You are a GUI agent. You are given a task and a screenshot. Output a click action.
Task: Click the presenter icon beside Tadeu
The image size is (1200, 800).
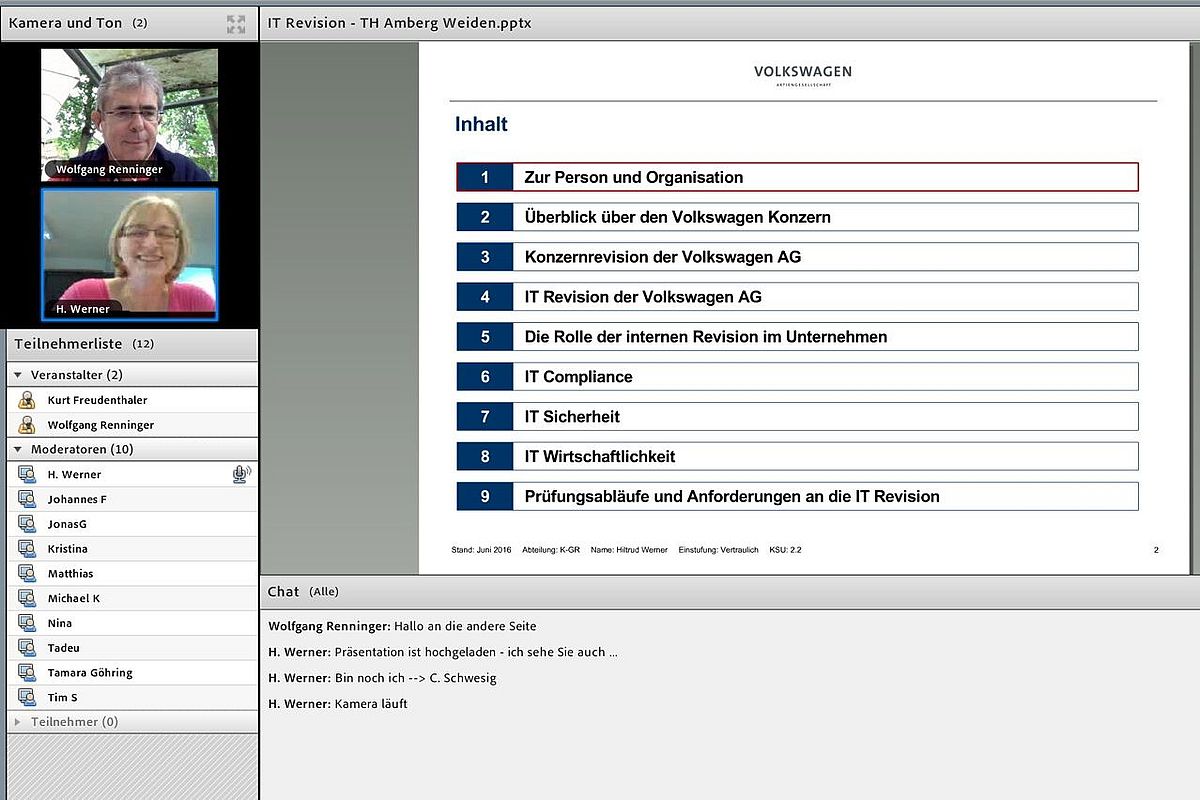click(27, 648)
